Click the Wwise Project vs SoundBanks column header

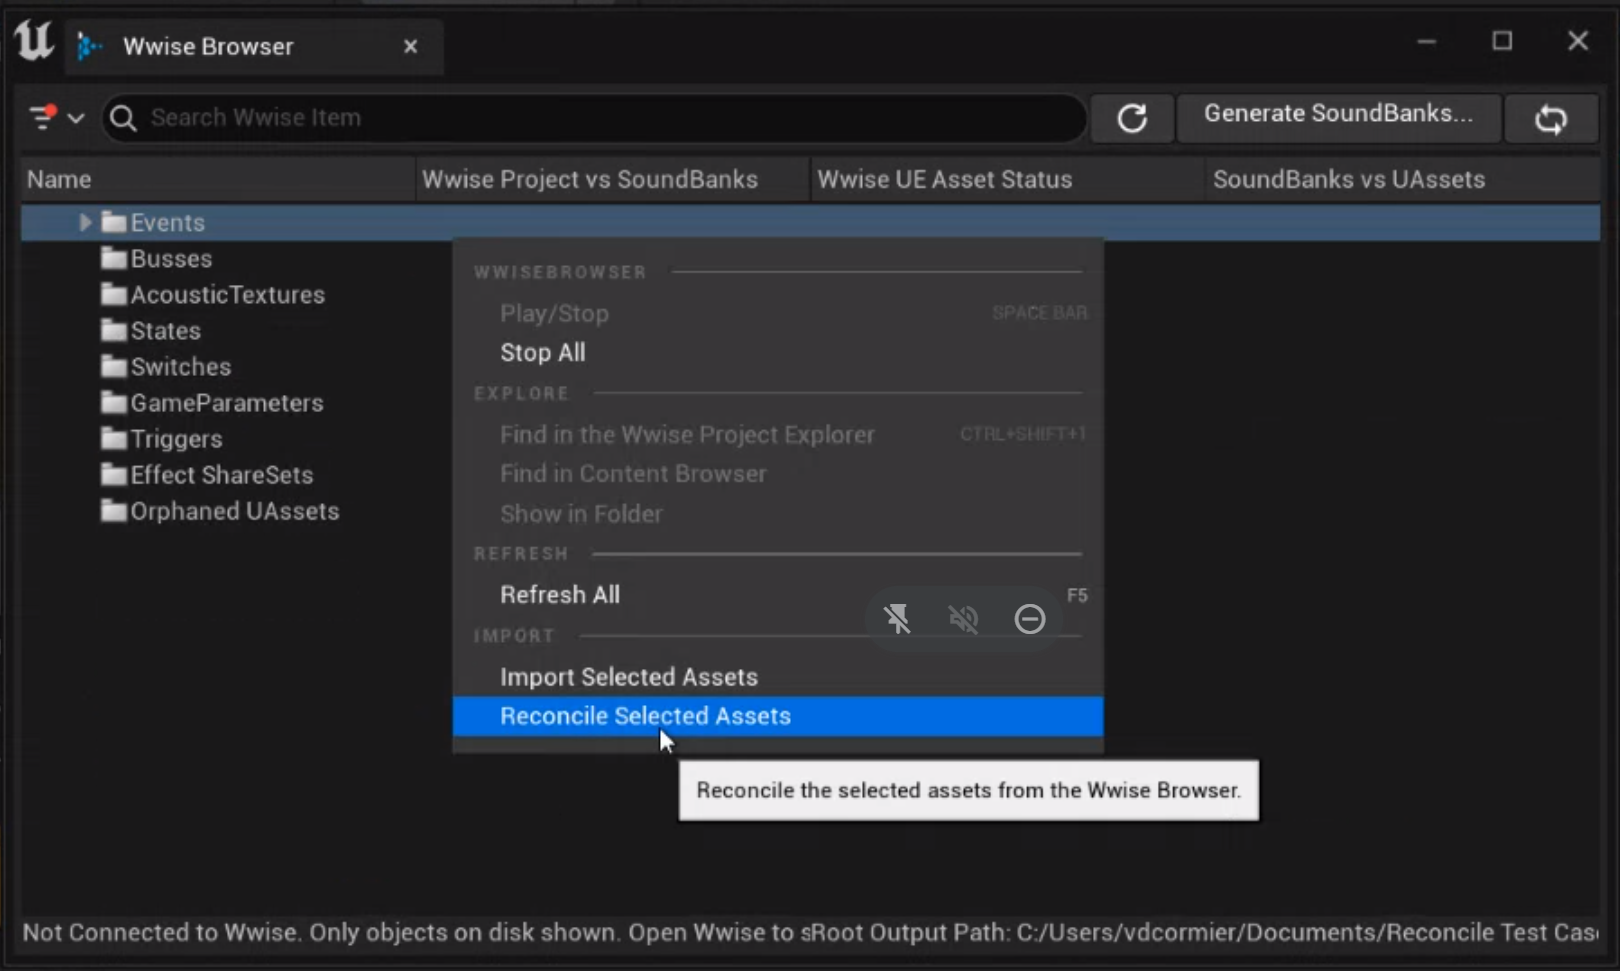pyautogui.click(x=589, y=179)
